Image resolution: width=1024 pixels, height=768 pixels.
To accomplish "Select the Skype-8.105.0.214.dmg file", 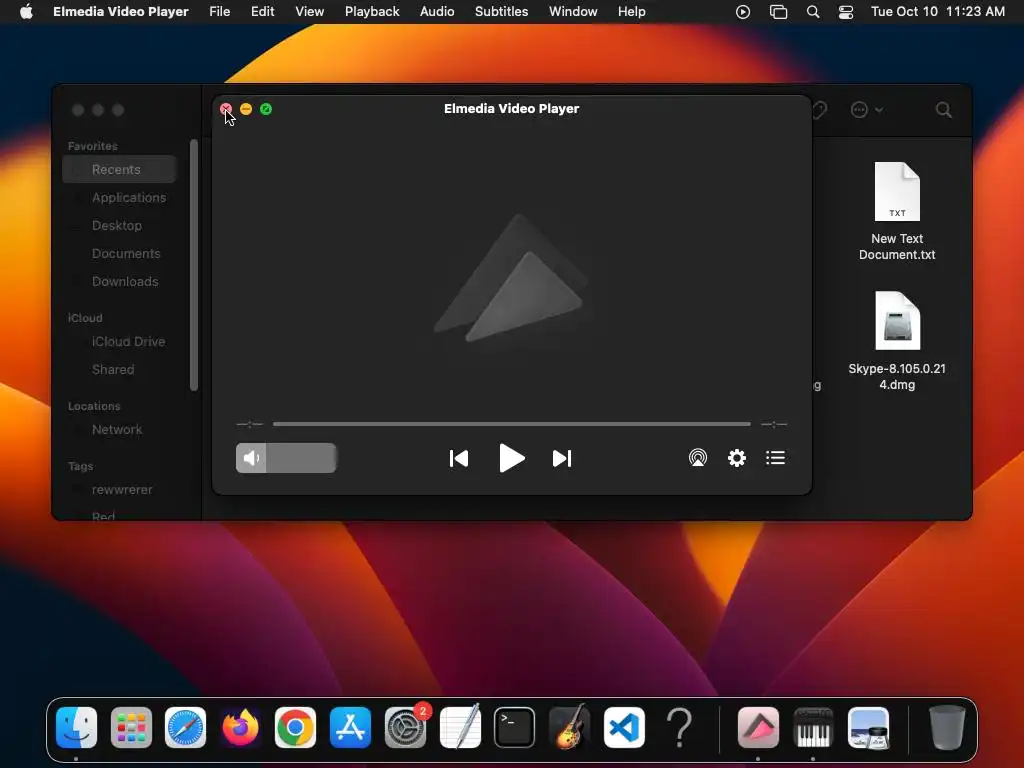I will coord(897,341).
